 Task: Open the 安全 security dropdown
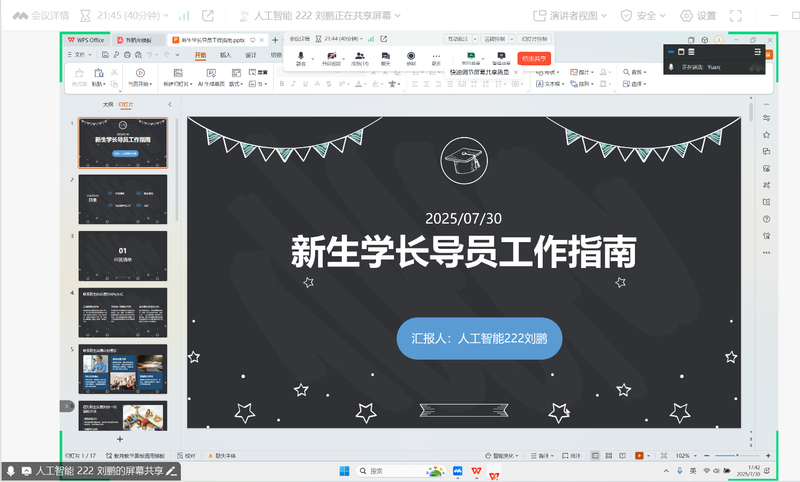639,15
